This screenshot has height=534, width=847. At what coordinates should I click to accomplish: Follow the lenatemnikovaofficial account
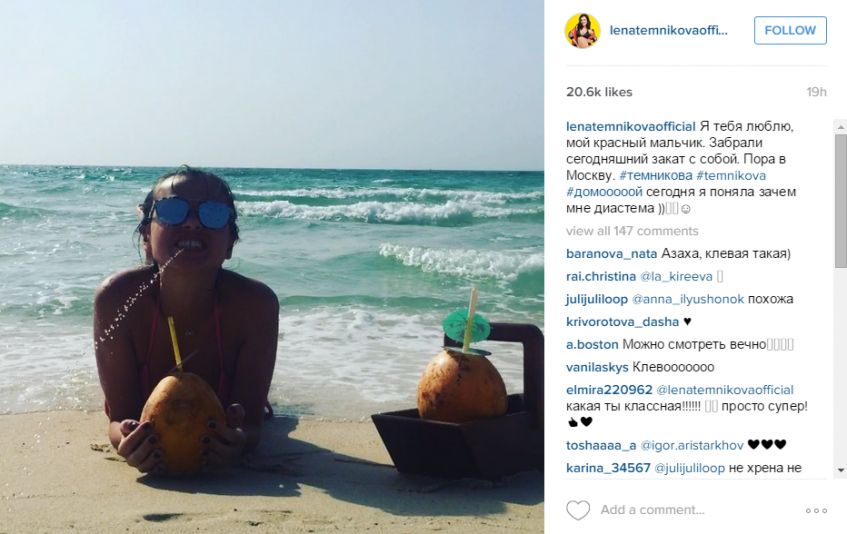point(790,30)
